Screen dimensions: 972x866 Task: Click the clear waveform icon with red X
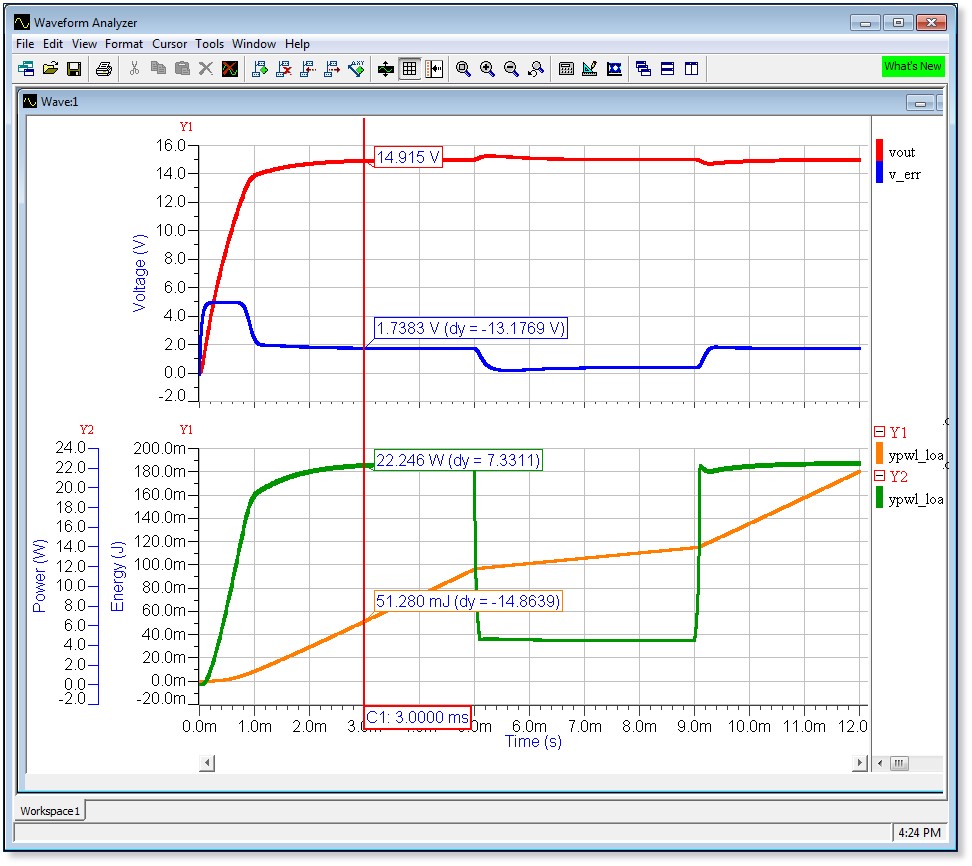[230, 69]
